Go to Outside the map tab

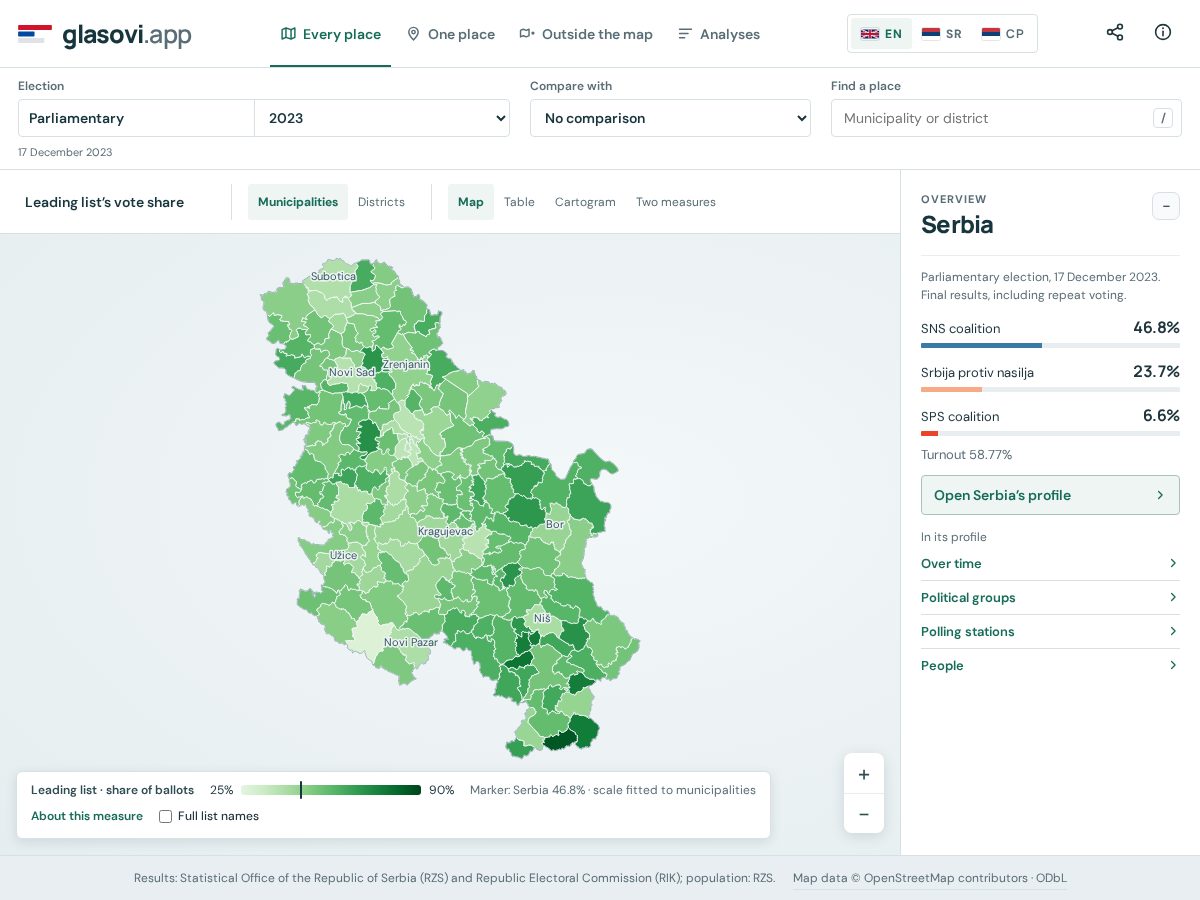click(586, 34)
